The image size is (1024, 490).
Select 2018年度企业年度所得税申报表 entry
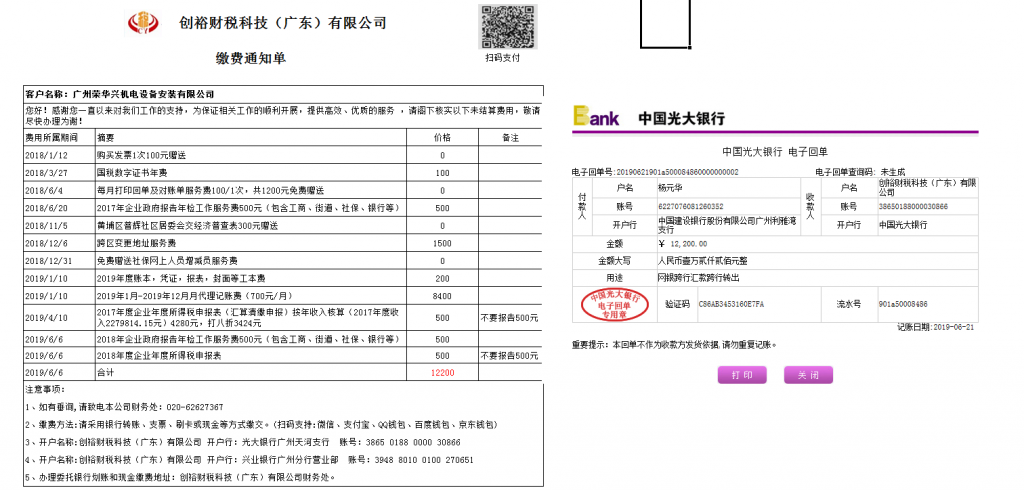click(159, 356)
